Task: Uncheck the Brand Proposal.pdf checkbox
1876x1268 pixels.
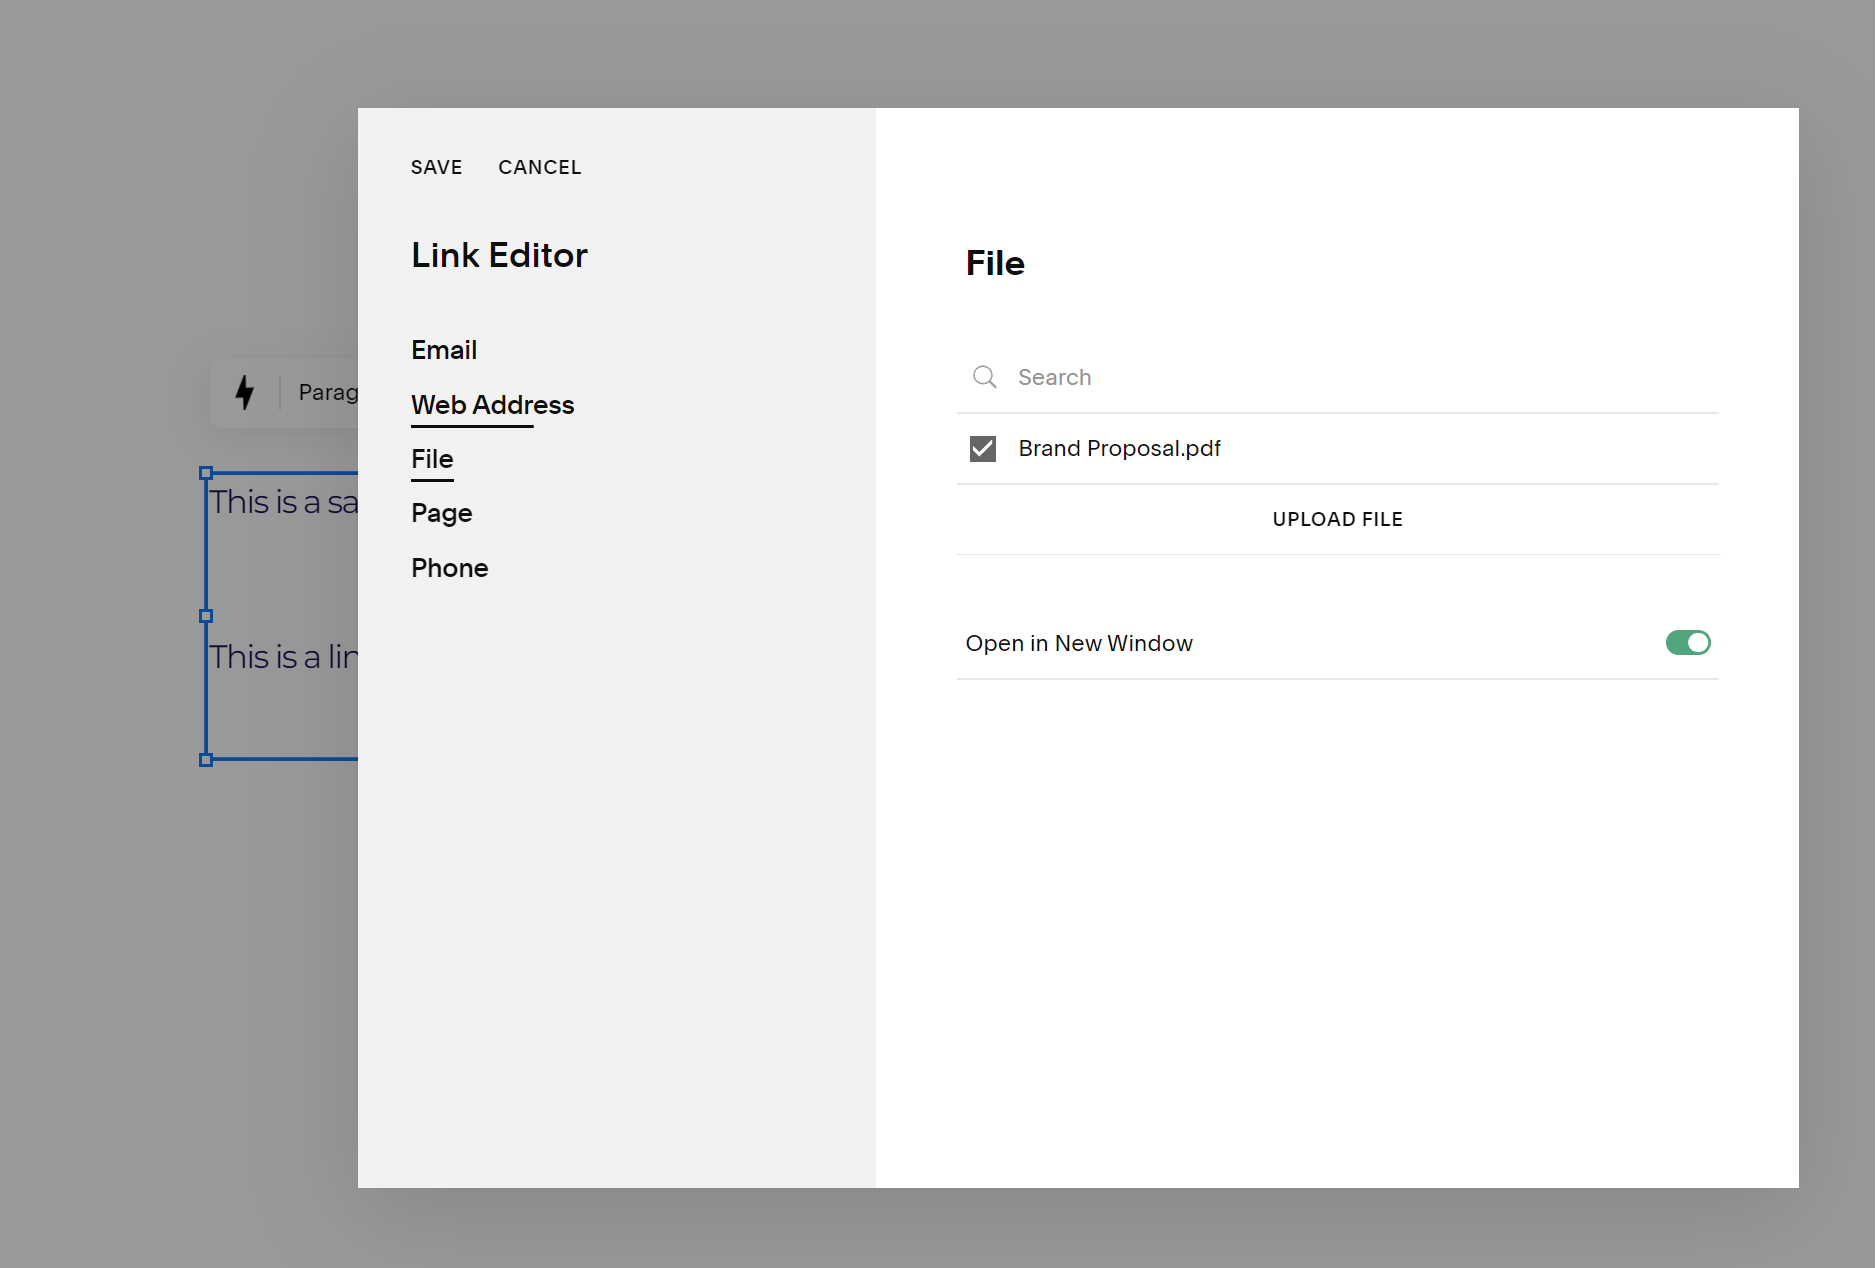Action: tap(982, 448)
